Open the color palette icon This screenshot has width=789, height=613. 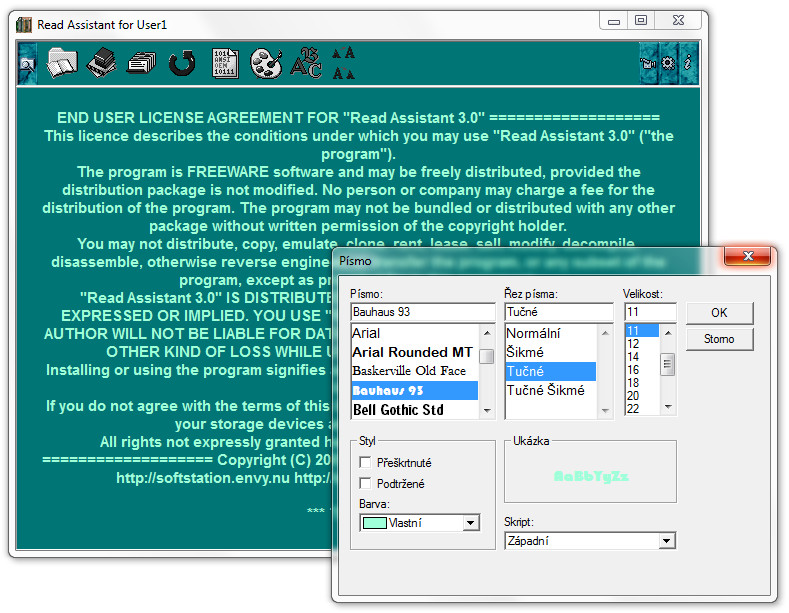265,63
